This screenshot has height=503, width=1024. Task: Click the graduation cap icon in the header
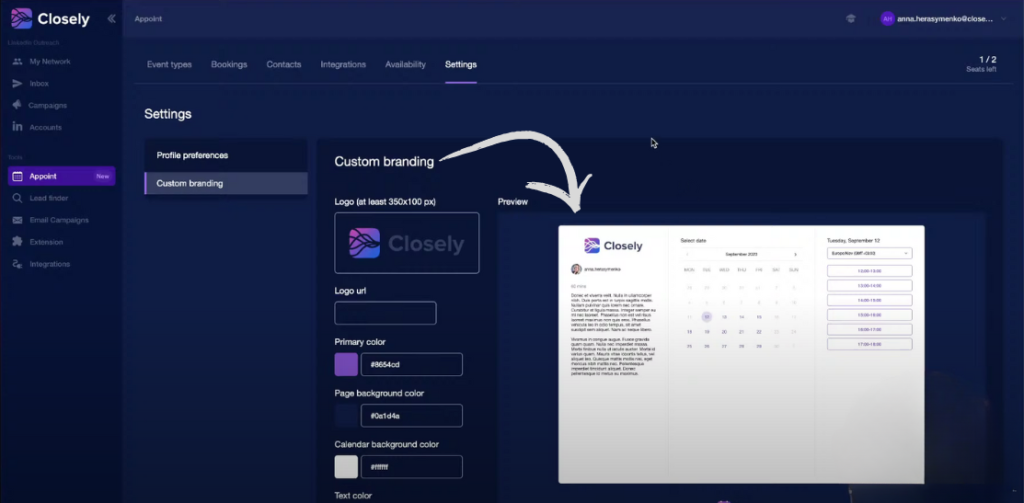(x=850, y=19)
